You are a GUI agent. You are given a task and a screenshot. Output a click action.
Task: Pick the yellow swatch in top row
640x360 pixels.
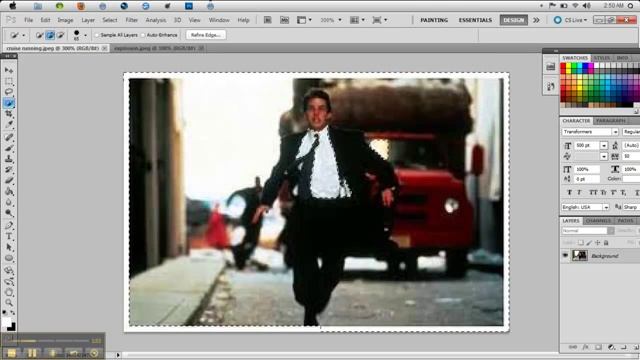coord(569,66)
